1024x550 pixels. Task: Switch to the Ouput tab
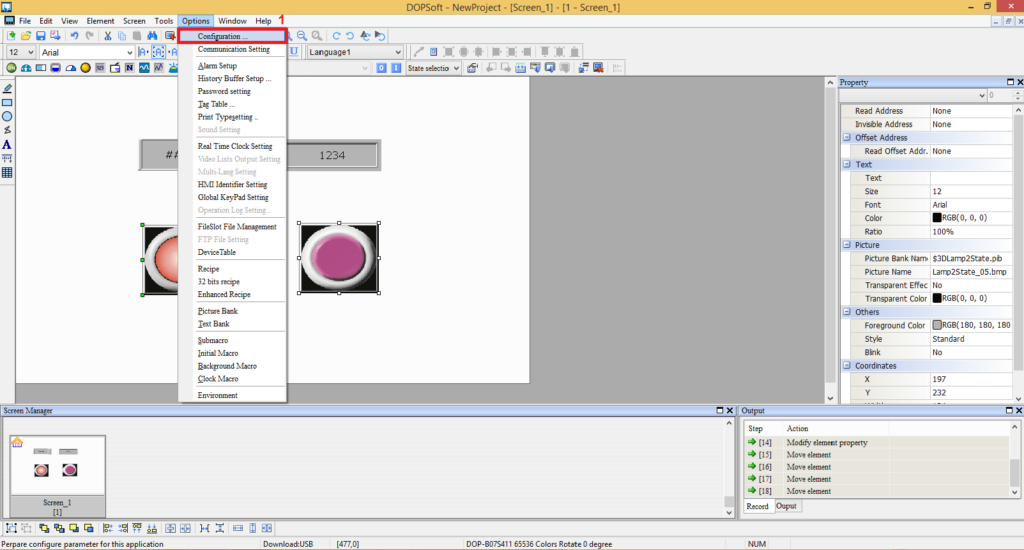coord(786,506)
